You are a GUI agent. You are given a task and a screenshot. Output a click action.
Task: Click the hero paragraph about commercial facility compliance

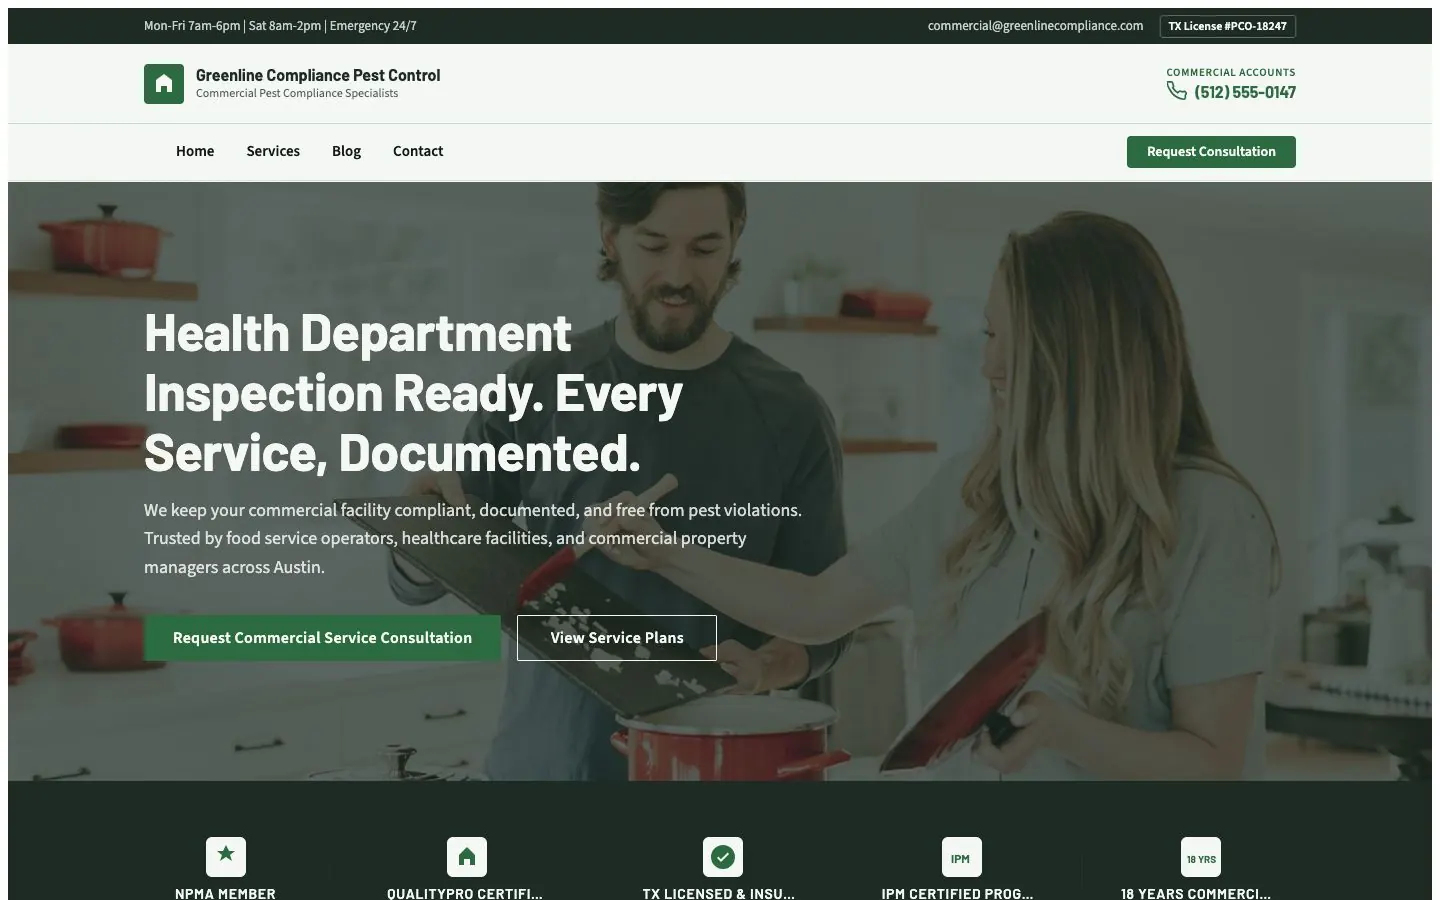click(473, 539)
